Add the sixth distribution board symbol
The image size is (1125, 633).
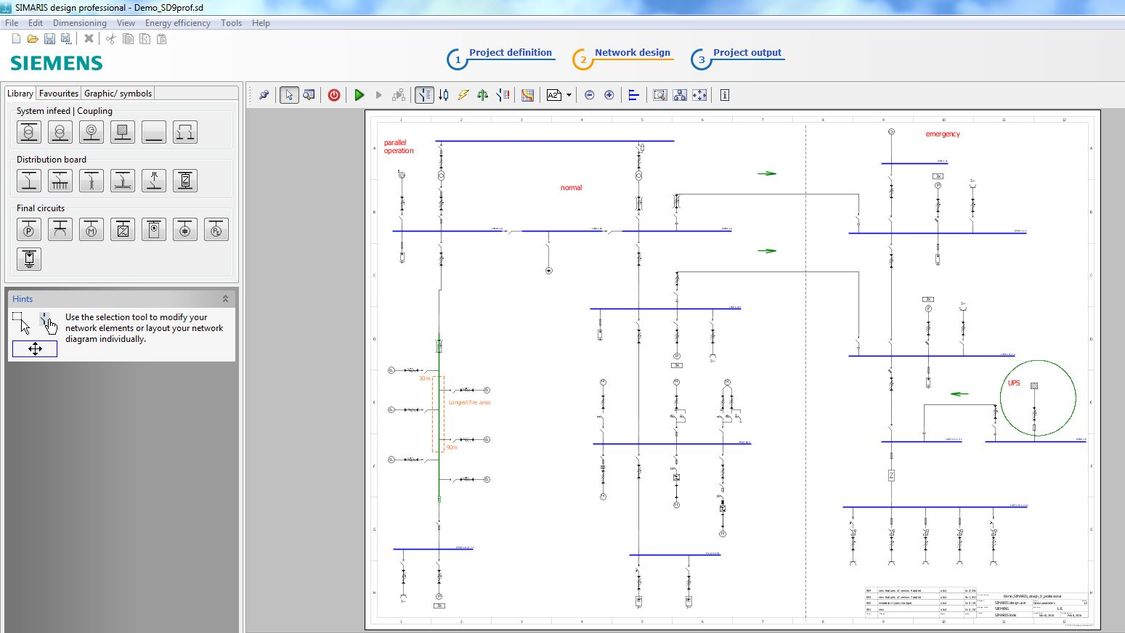pyautogui.click(x=185, y=181)
